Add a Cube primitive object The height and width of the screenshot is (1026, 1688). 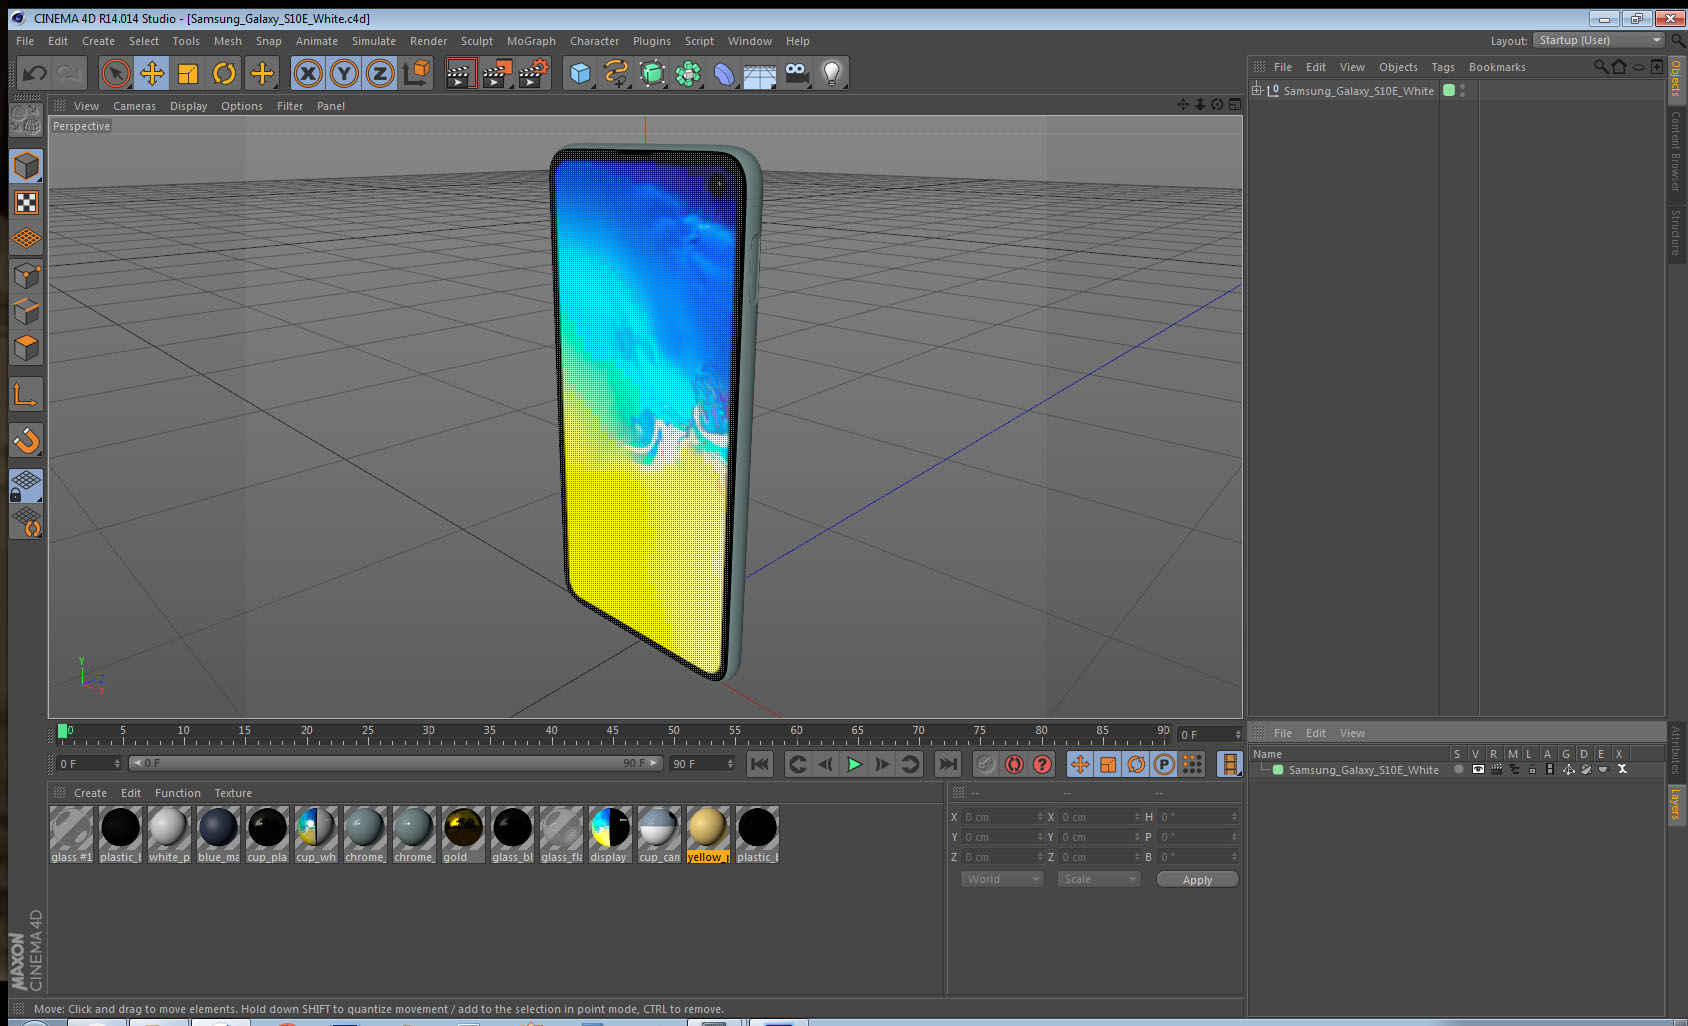[x=580, y=73]
